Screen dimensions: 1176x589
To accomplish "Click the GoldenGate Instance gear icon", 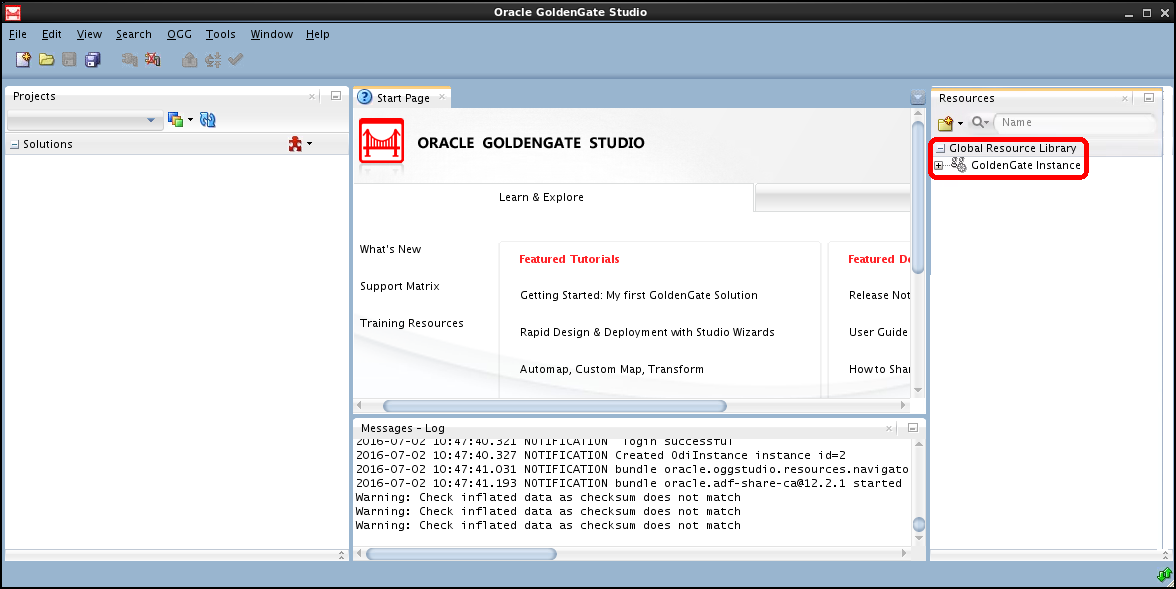I will [957, 165].
